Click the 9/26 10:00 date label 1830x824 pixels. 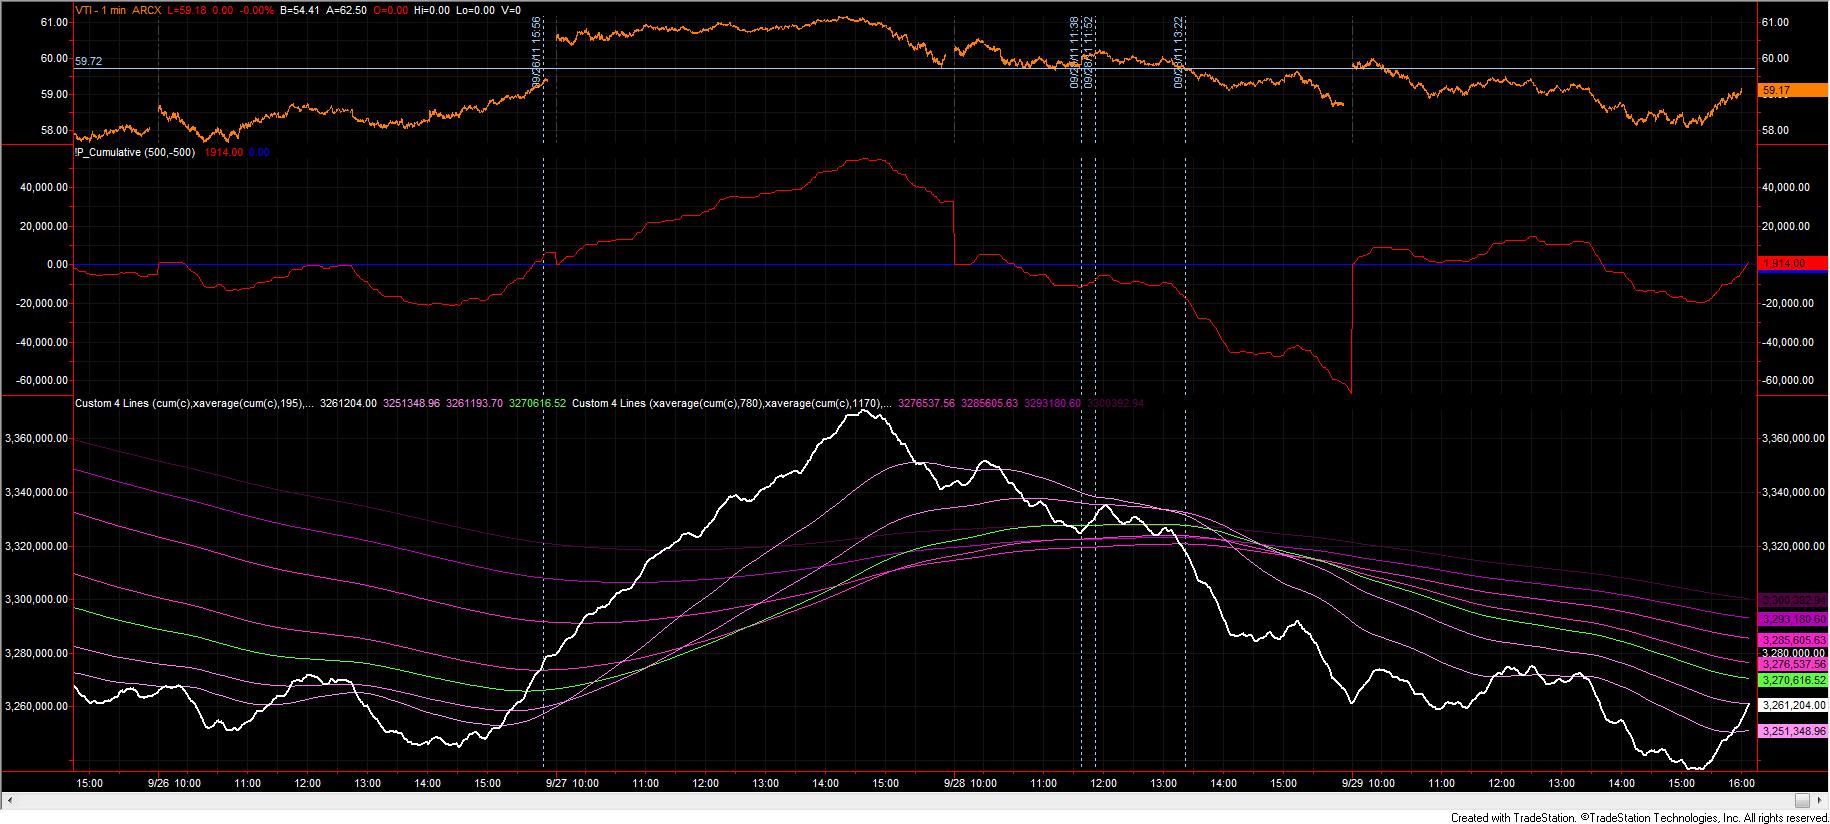(x=174, y=784)
